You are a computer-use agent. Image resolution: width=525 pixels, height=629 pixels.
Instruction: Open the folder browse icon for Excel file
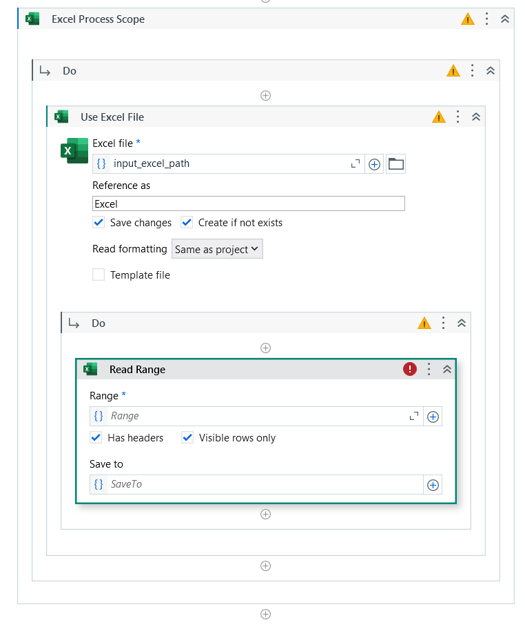[x=396, y=164]
